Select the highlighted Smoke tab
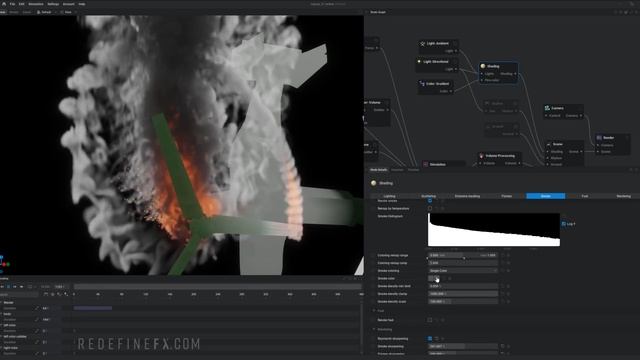Viewport: 640px width, 360px height. pos(546,196)
